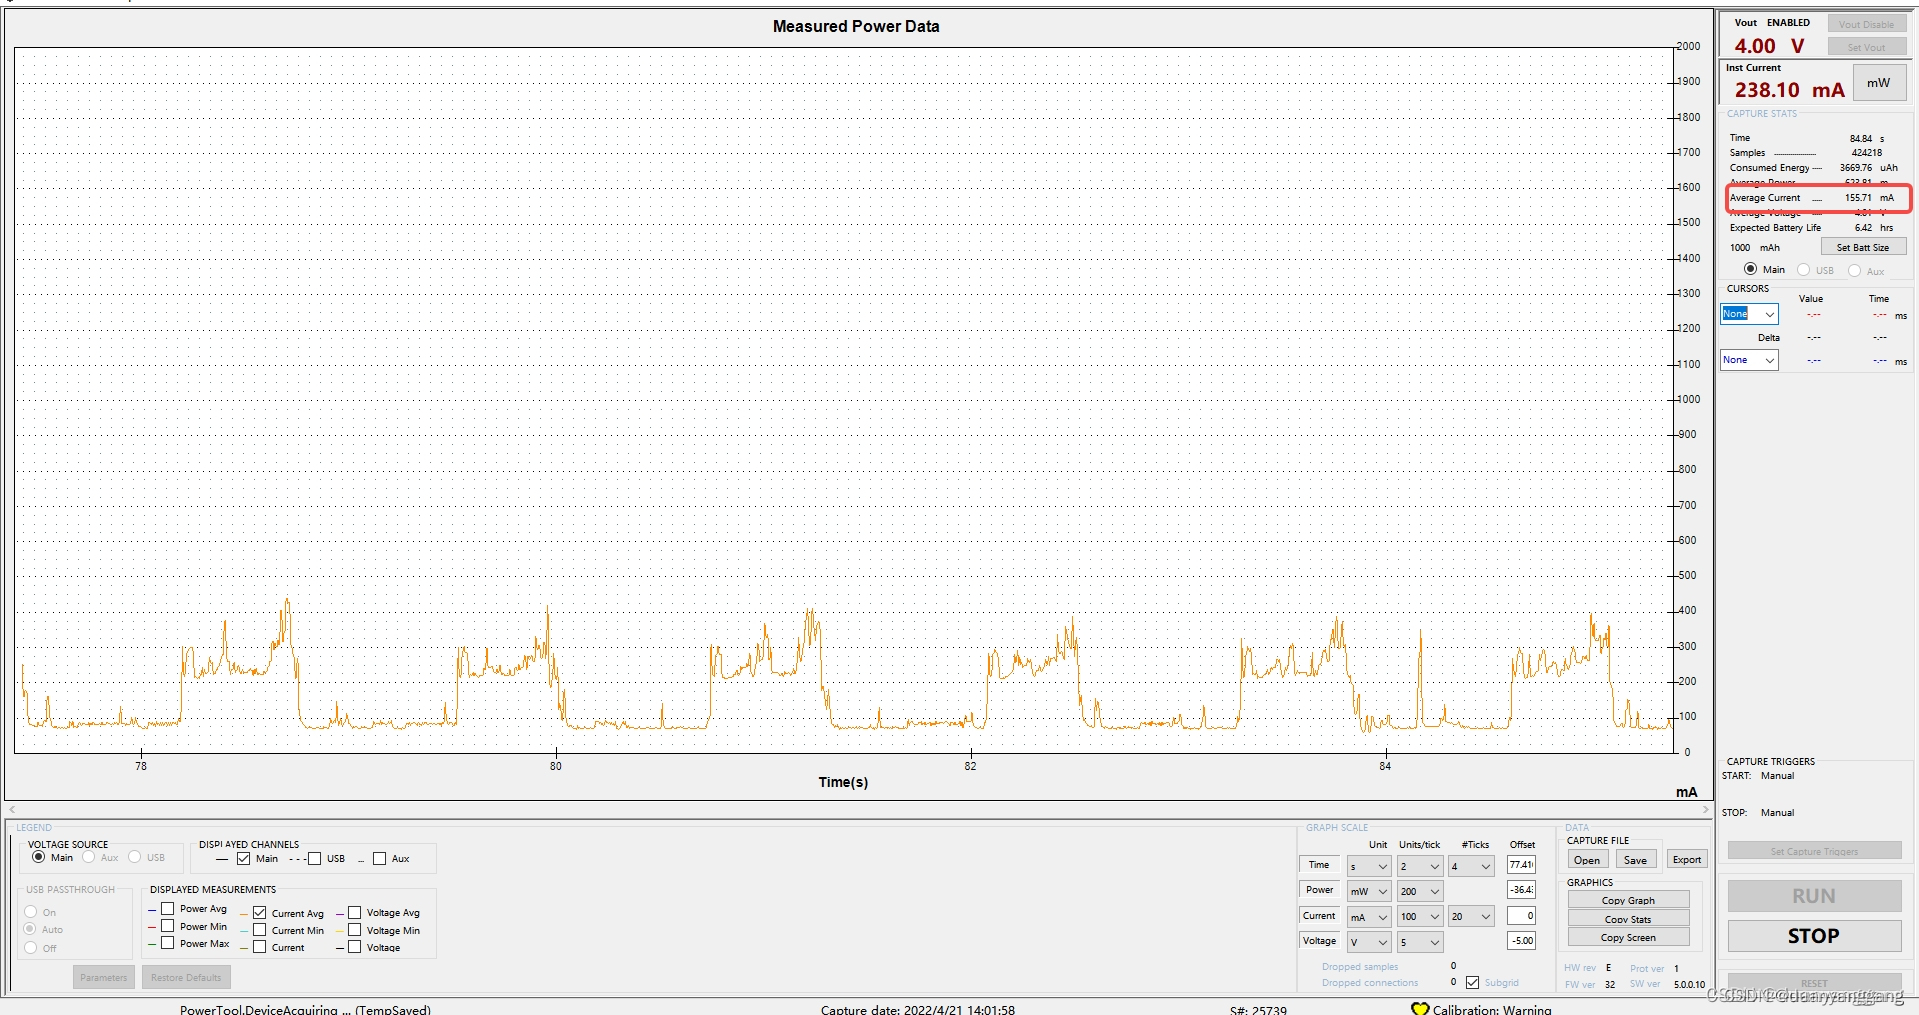Viewport: 1919px width, 1015px height.
Task: Open Current unit dropdown showing mA
Action: pos(1369,916)
